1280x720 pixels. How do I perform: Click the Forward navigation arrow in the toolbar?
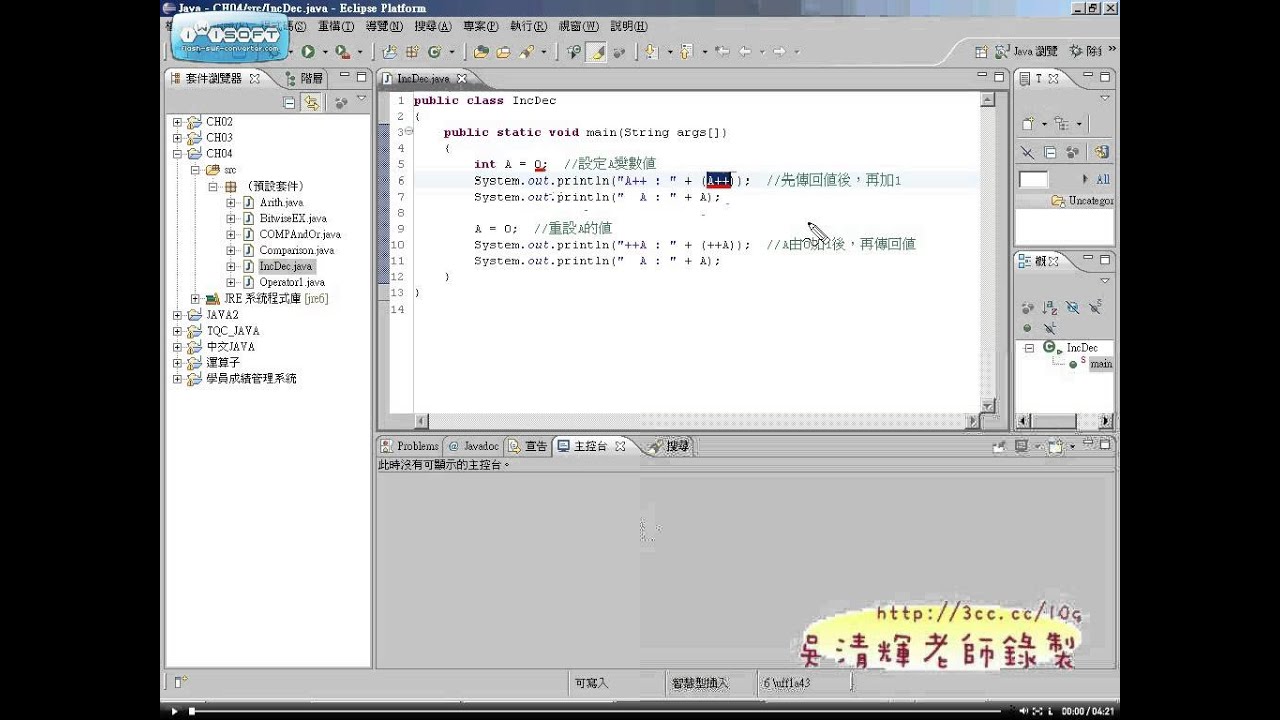[x=779, y=51]
